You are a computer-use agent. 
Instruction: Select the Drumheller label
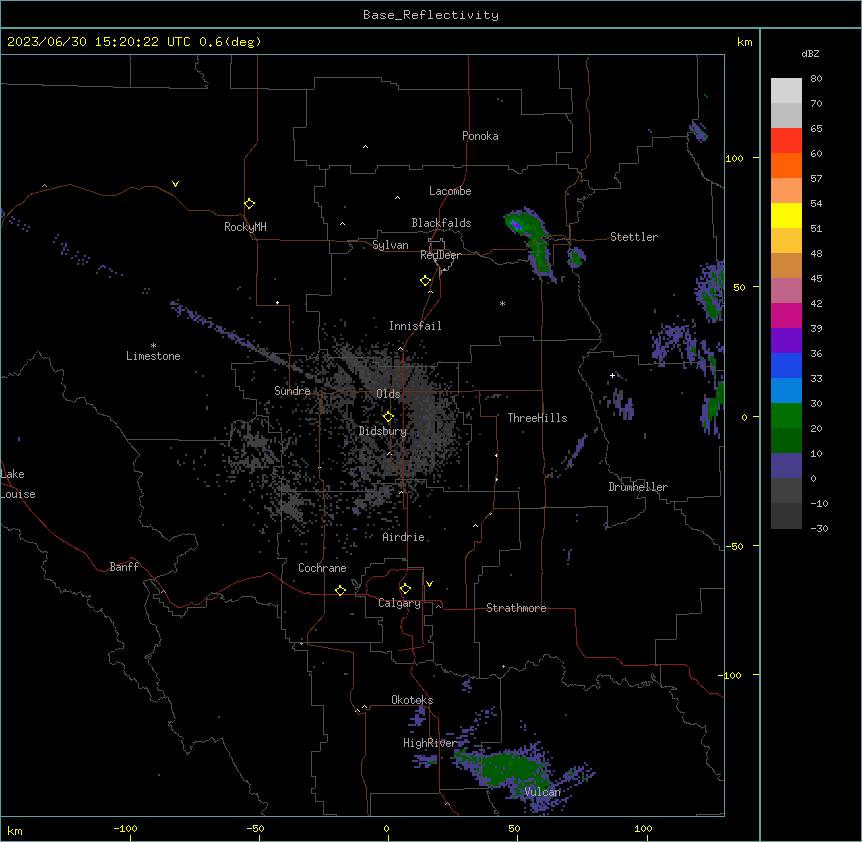point(638,487)
